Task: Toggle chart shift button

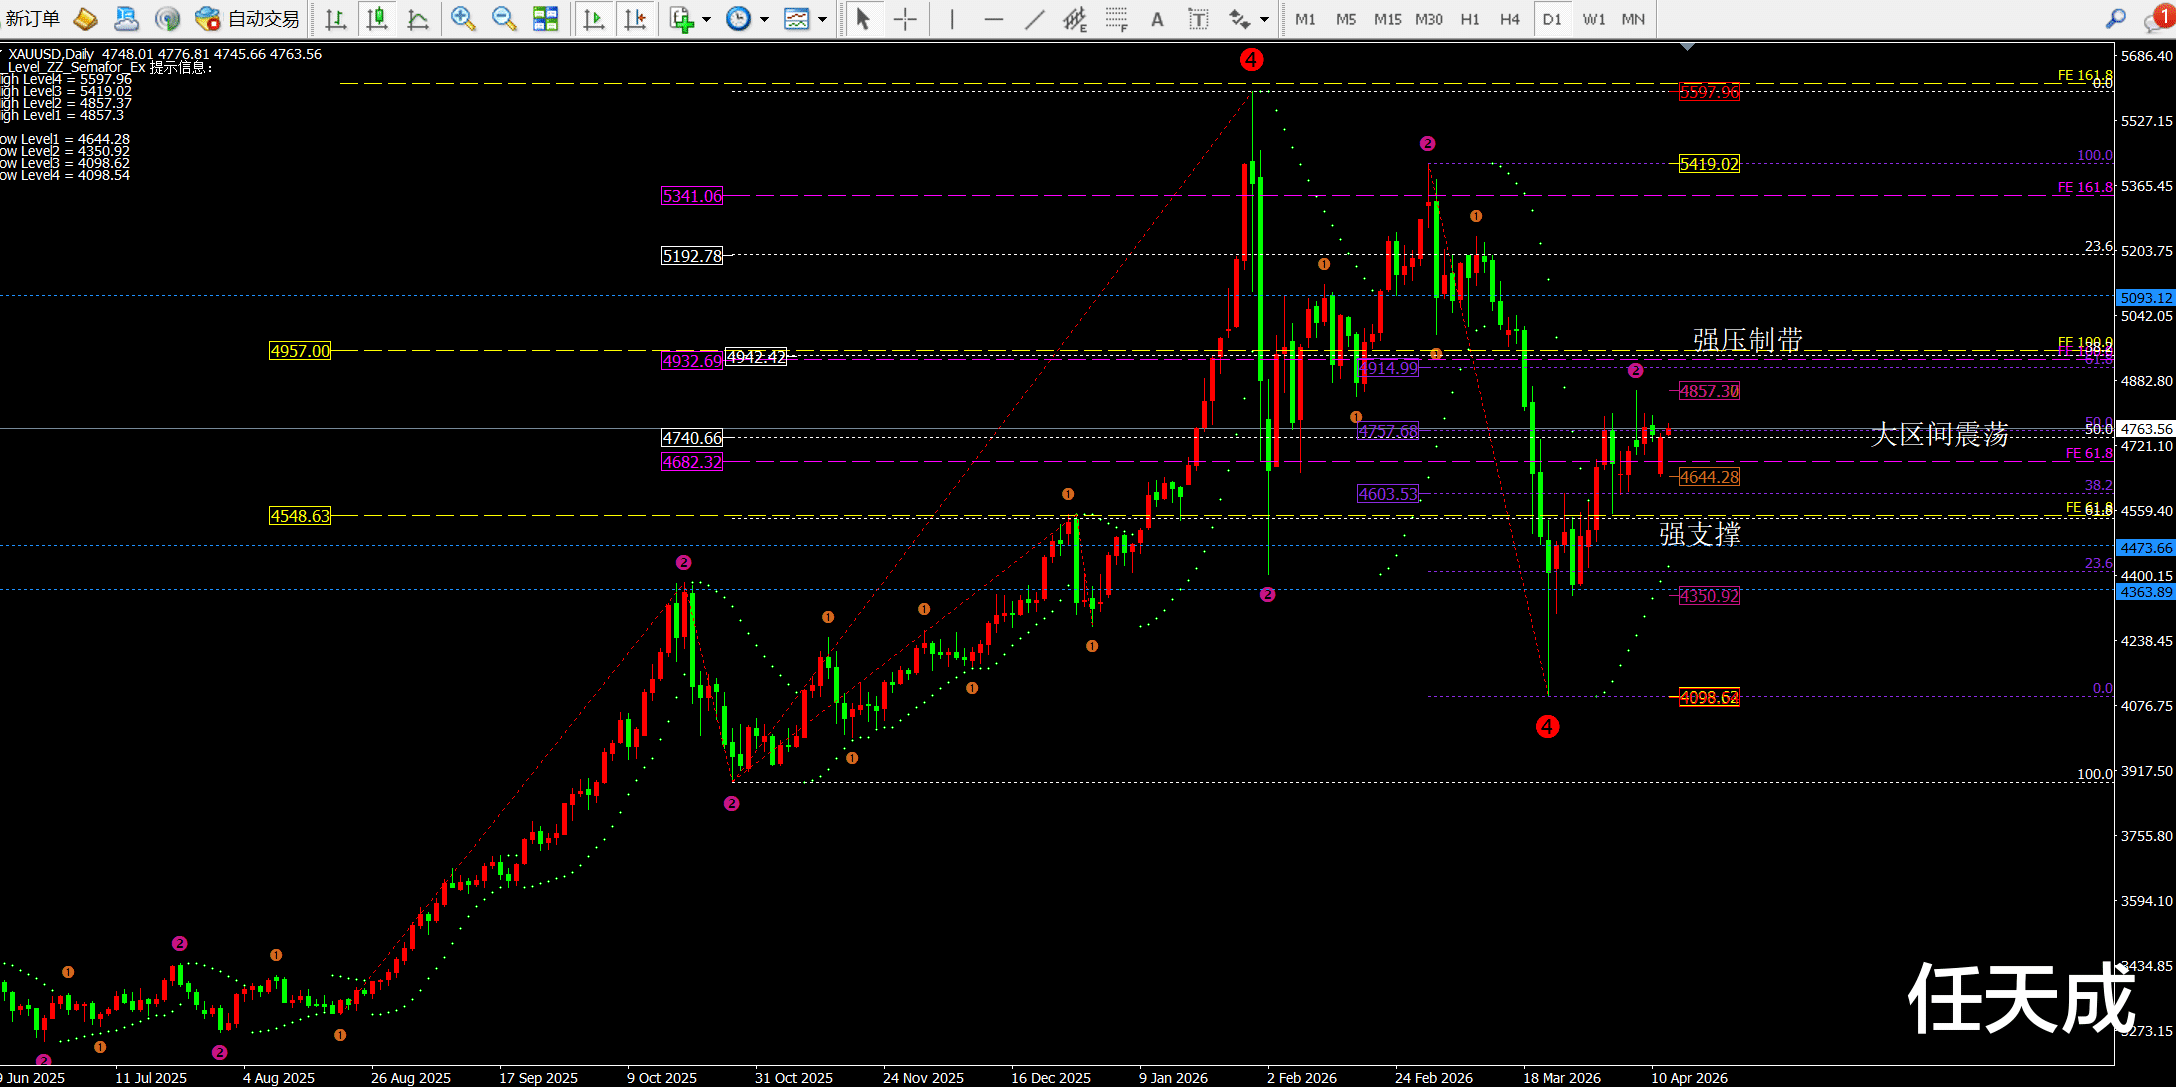Action: [x=635, y=19]
